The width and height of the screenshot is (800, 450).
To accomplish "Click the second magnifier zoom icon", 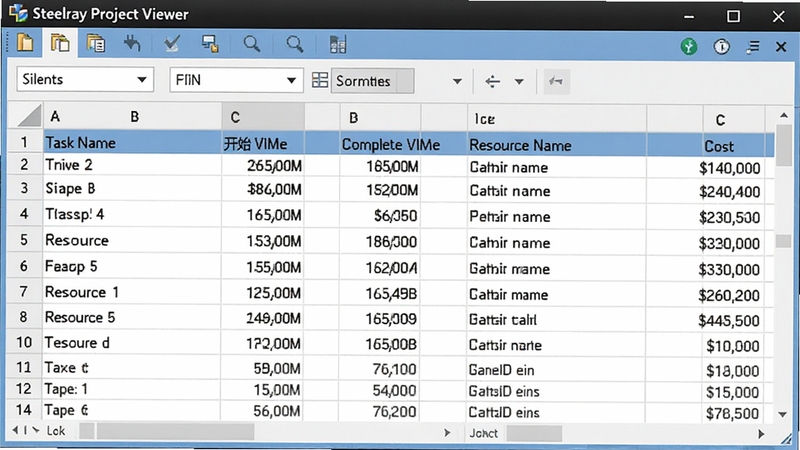I will click(294, 44).
